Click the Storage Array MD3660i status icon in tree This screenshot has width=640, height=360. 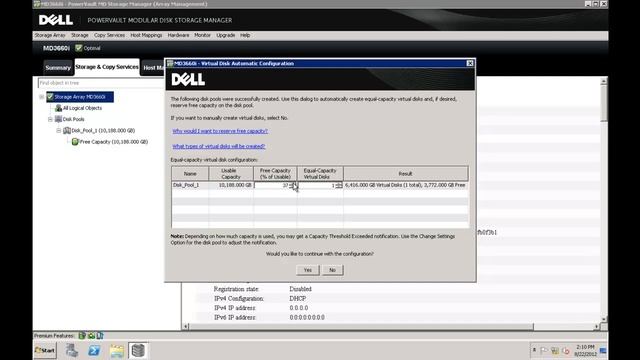(x=50, y=97)
